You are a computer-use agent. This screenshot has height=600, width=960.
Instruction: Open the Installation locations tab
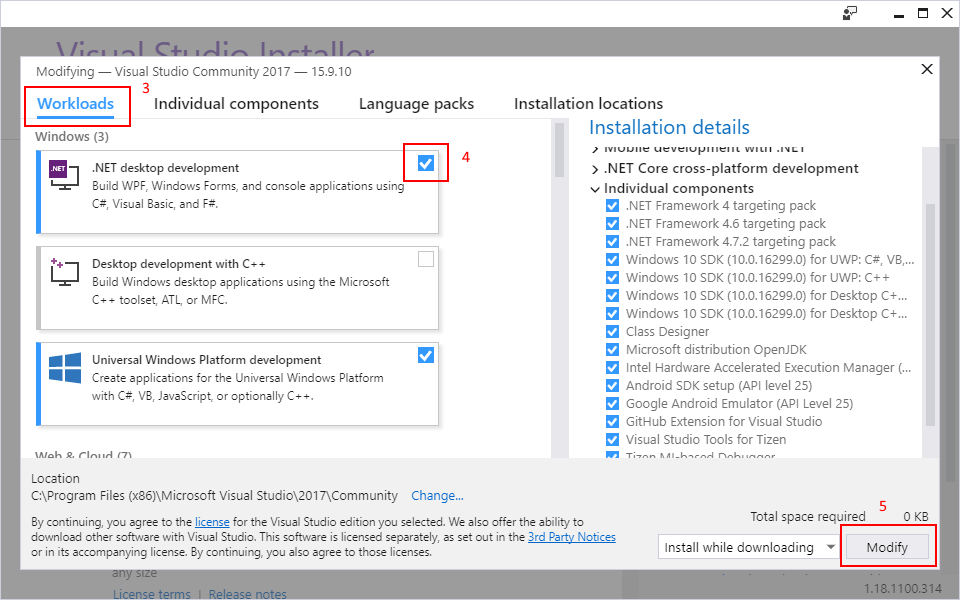click(588, 103)
